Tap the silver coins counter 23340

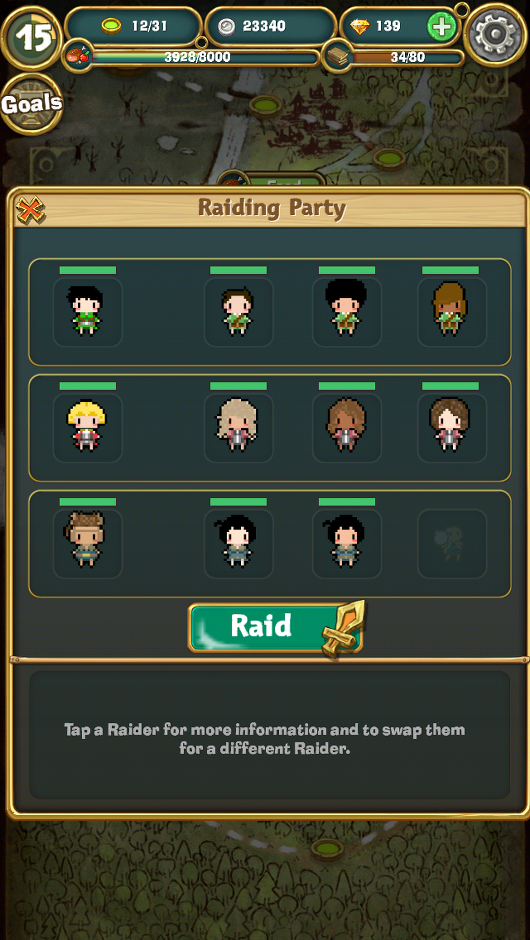point(271,26)
